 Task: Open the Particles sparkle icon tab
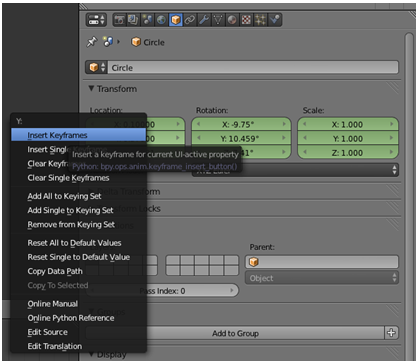click(x=261, y=20)
